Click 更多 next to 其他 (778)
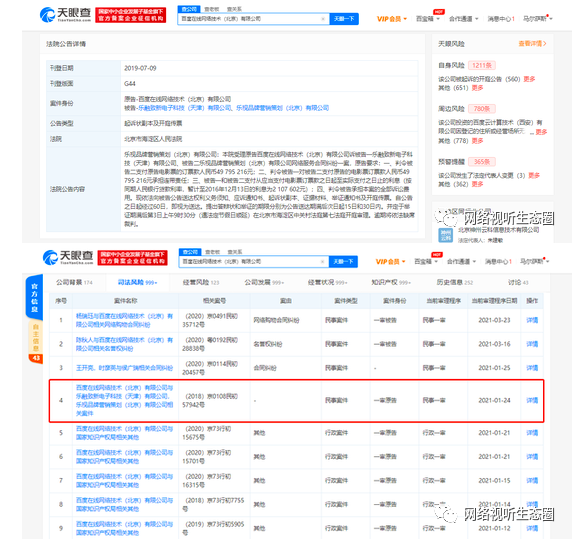585x550 pixels. click(x=478, y=141)
